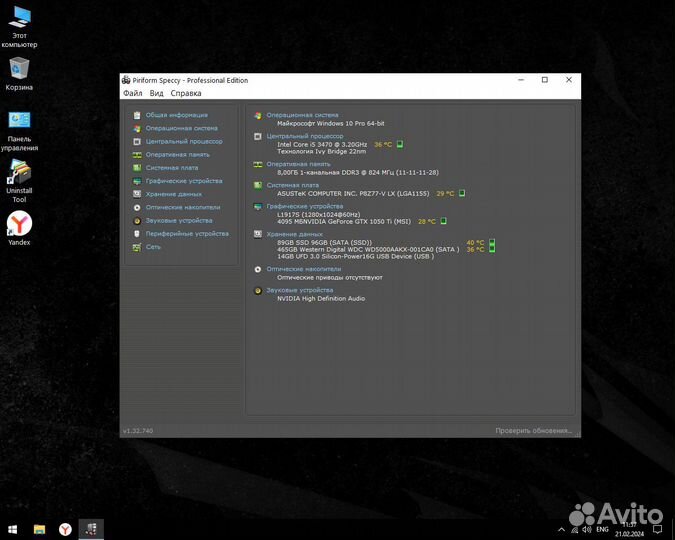Open Панель управления desktop icon

click(x=19, y=131)
